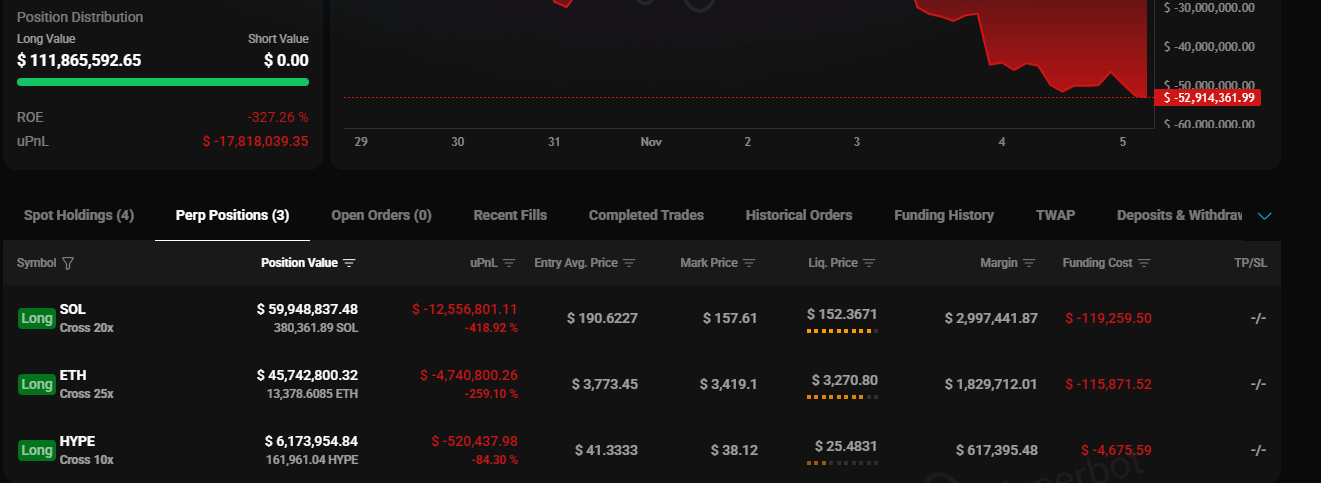
Task: Click the Symbol column filter funnel icon
Action: (68, 263)
